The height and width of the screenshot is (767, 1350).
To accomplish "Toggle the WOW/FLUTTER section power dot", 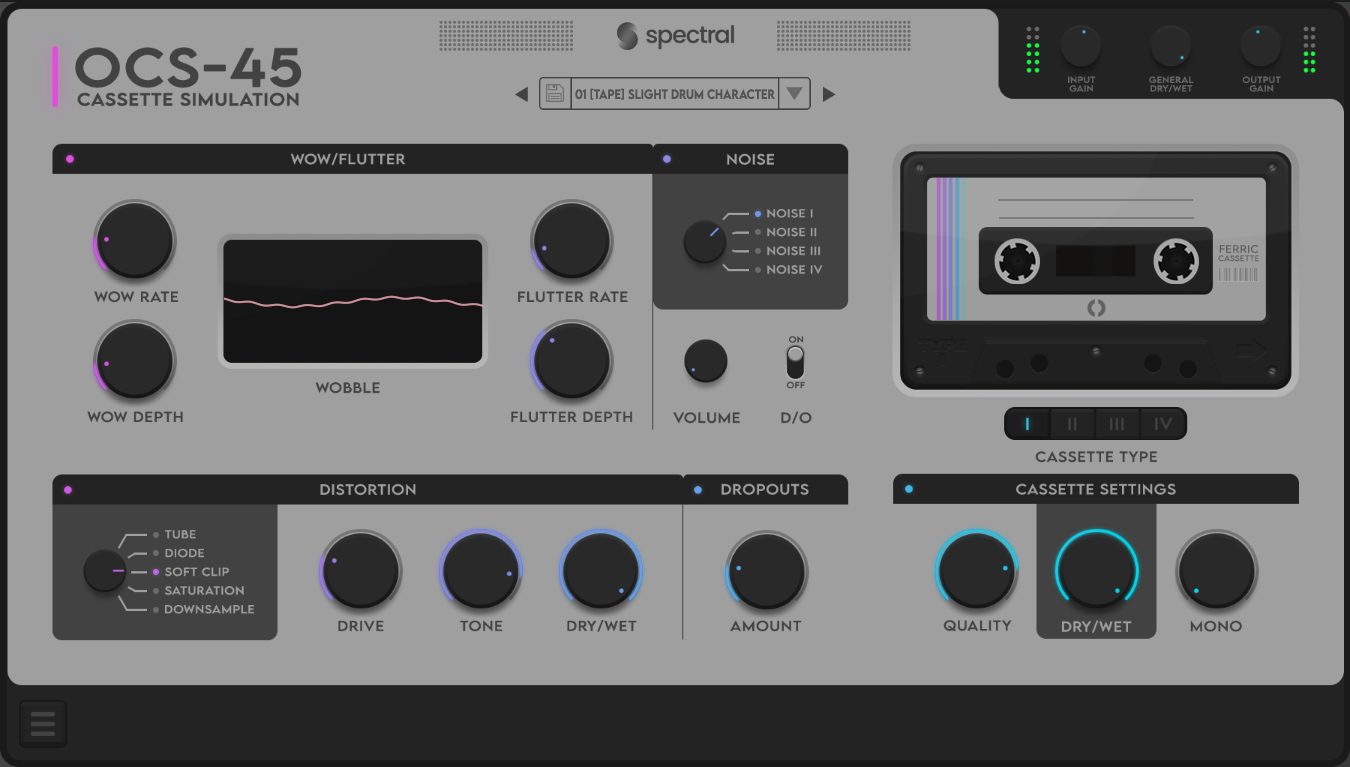I will [70, 159].
